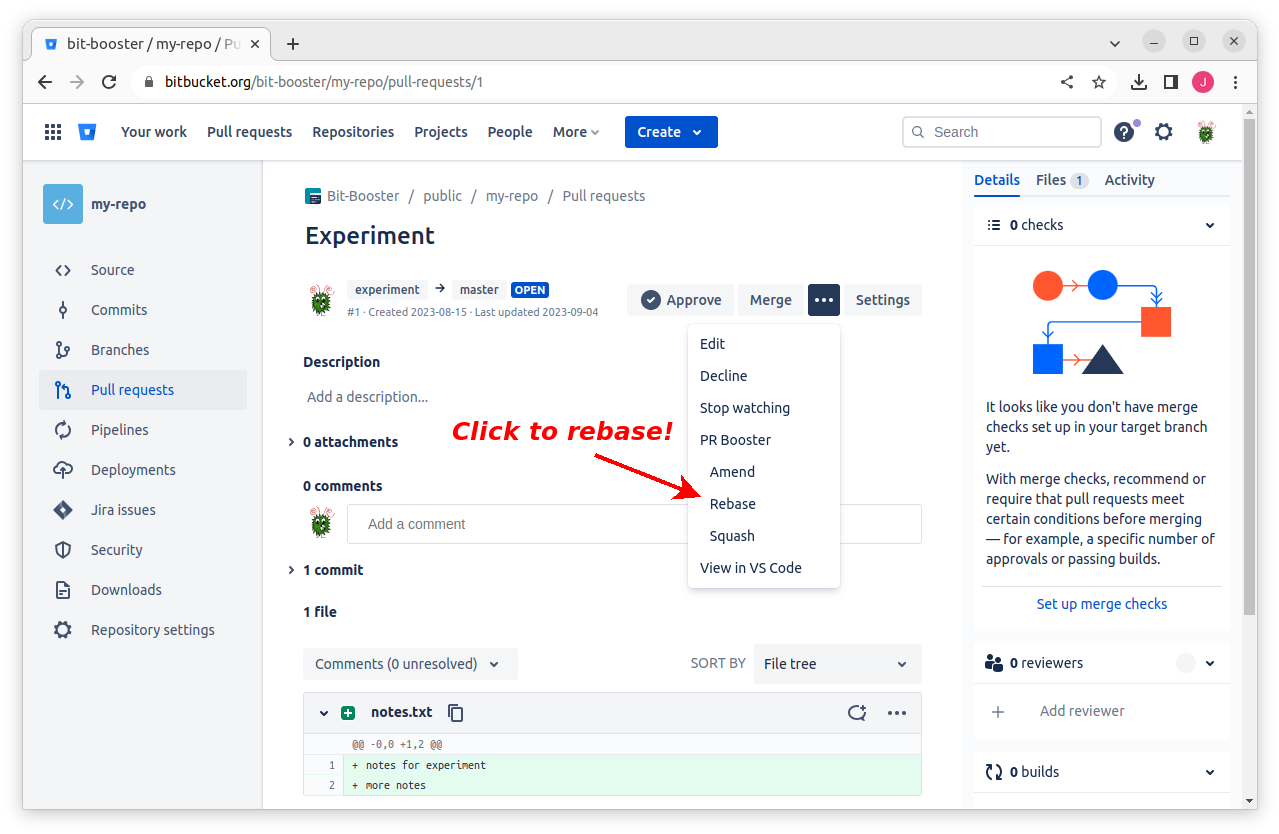Click the Approve button

[x=681, y=300]
